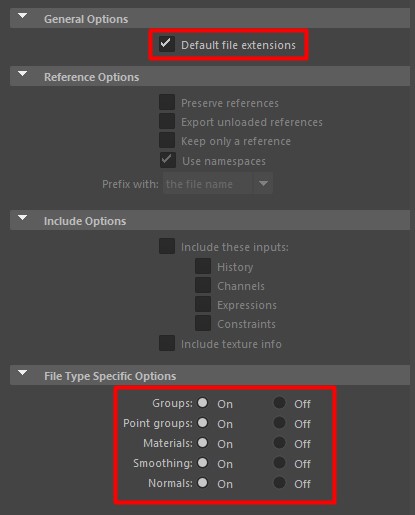Enable Include texture info checkbox
The image size is (415, 515).
(x=167, y=343)
